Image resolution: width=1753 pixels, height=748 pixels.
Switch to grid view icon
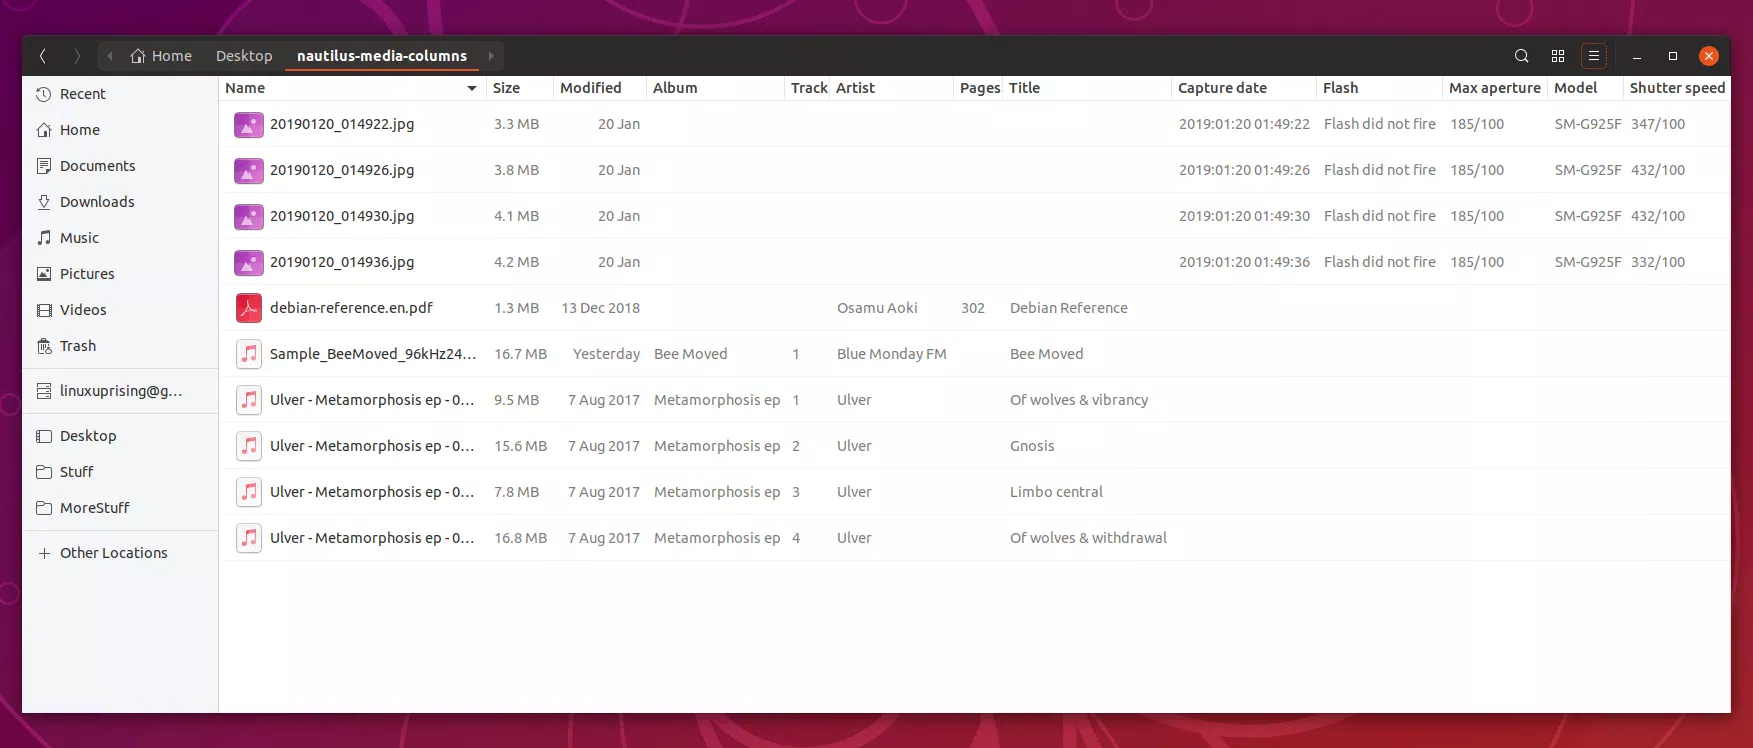pyautogui.click(x=1557, y=56)
